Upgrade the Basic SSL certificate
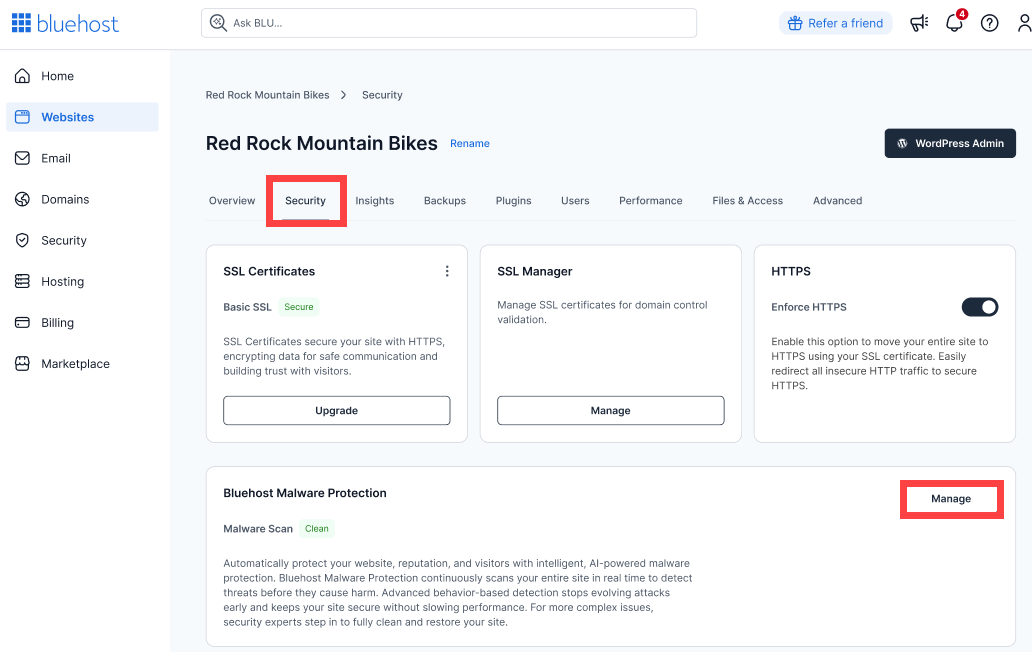Screen dimensions: 1032x652 click(336, 410)
